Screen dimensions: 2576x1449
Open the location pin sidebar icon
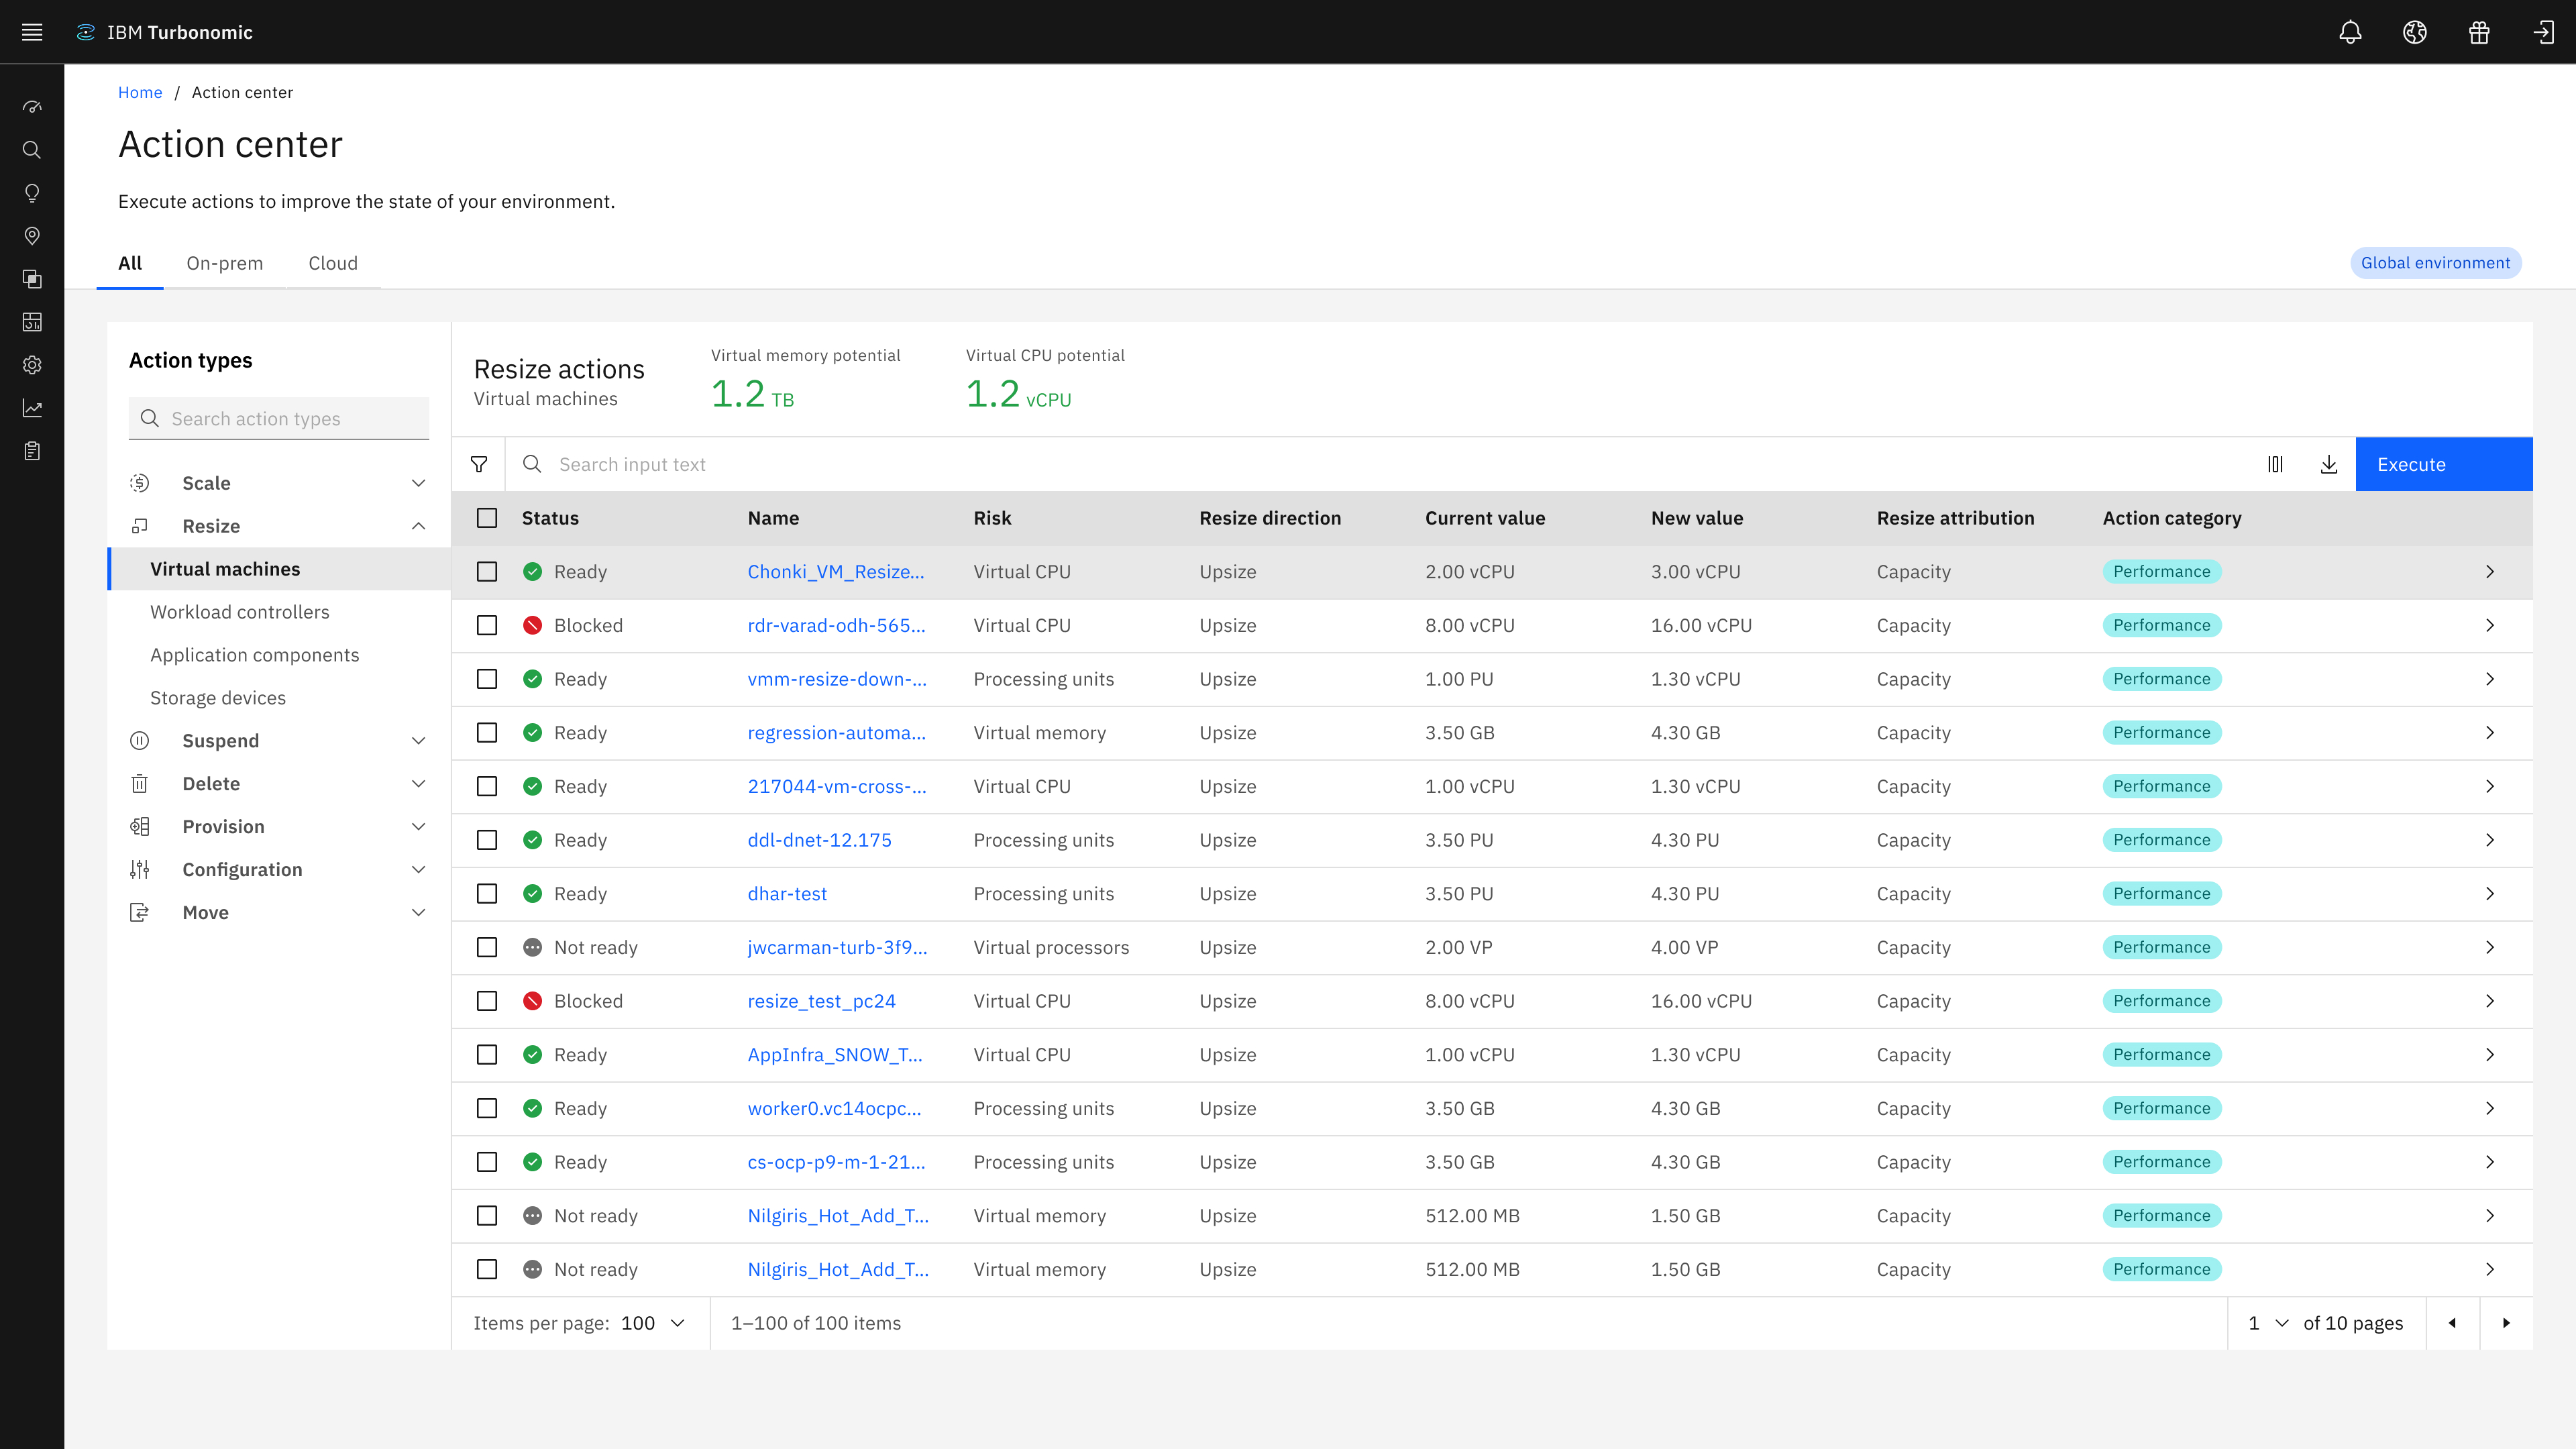[x=32, y=236]
